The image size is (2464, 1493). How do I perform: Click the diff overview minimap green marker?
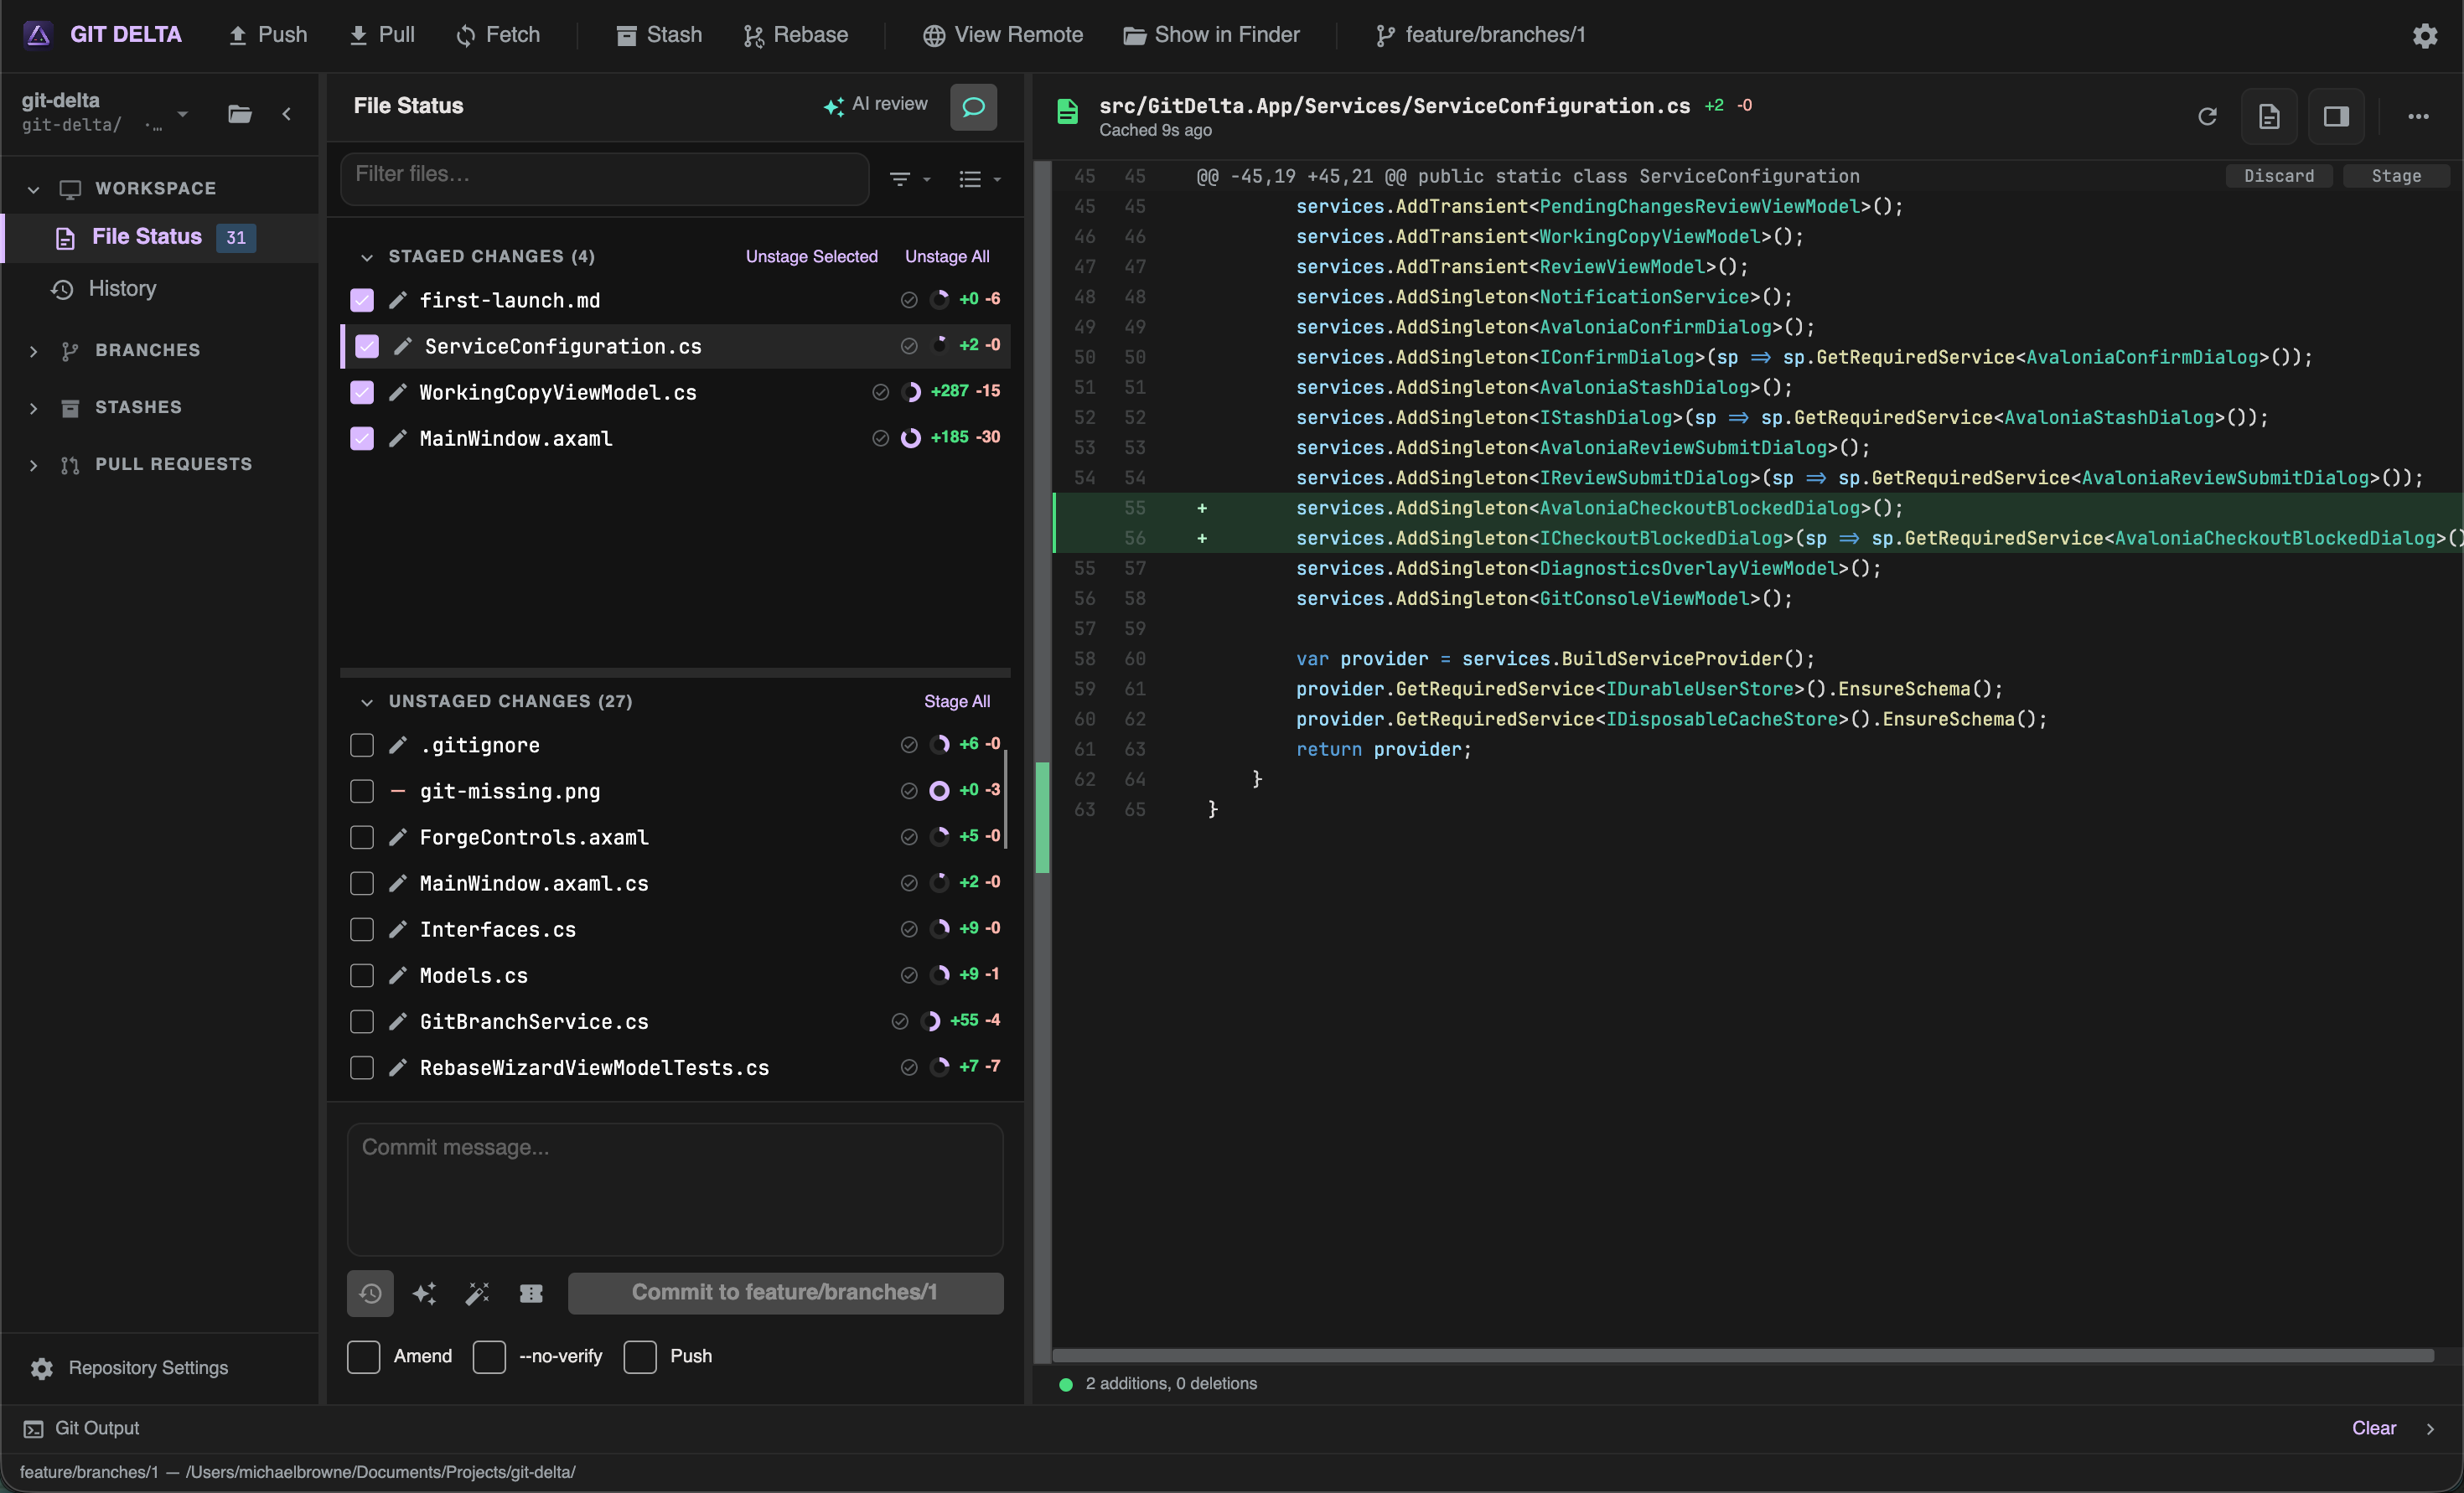click(1042, 817)
